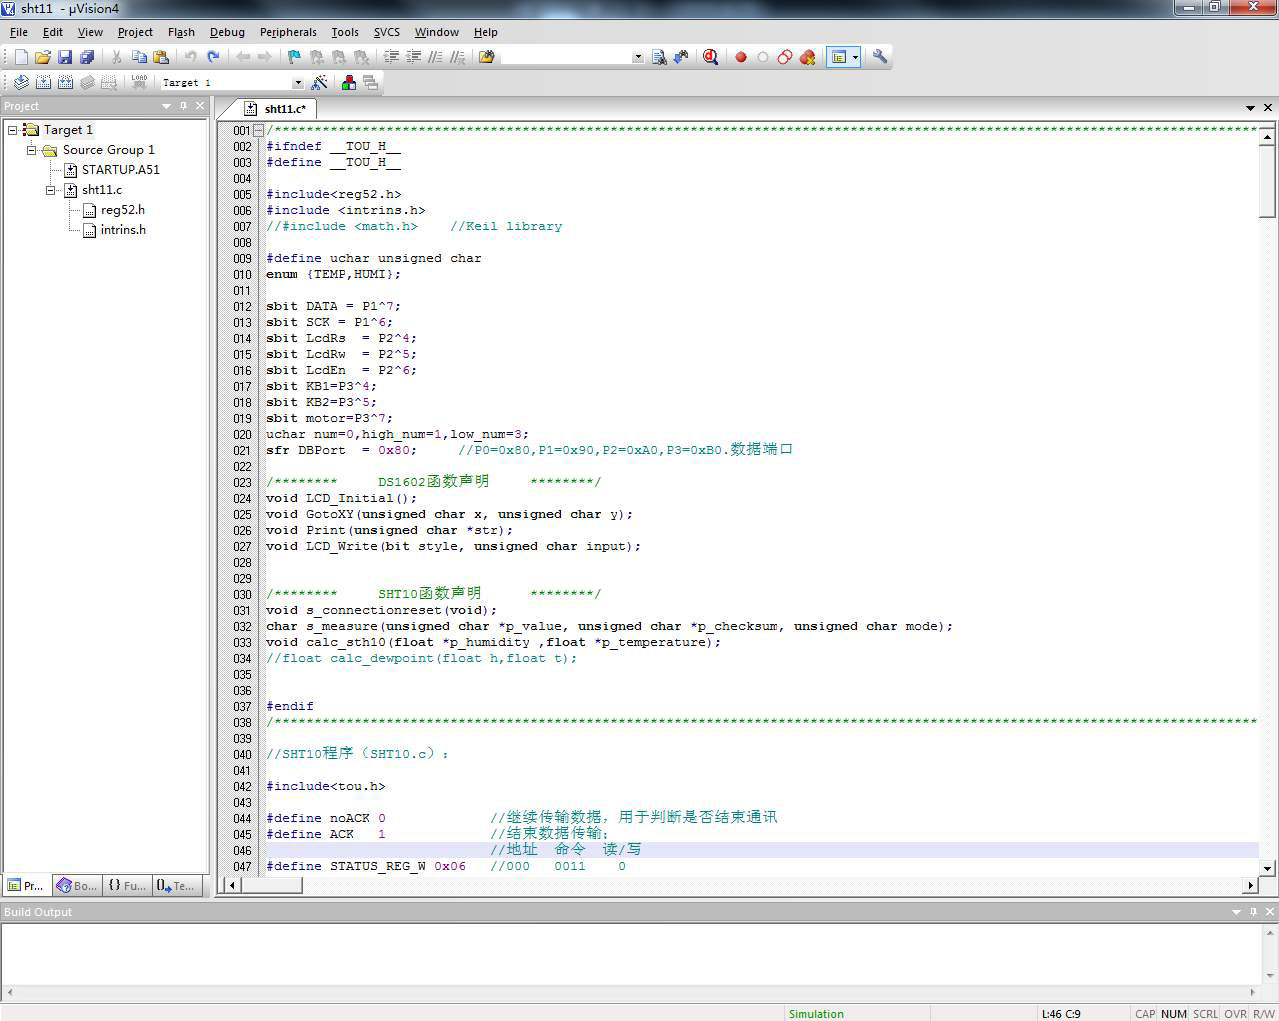The width and height of the screenshot is (1279, 1021).
Task: Click the Find in Files icon
Action: pyautogui.click(x=487, y=57)
